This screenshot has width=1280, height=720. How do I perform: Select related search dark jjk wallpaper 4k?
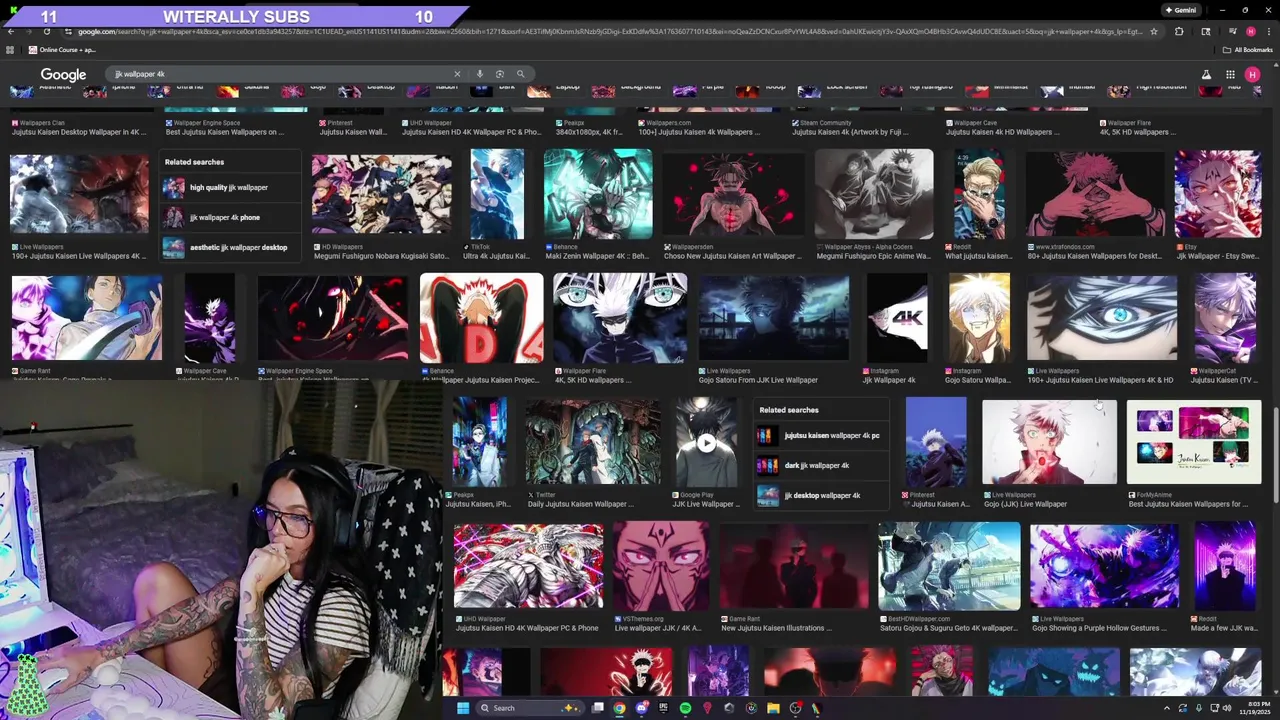click(x=822, y=465)
